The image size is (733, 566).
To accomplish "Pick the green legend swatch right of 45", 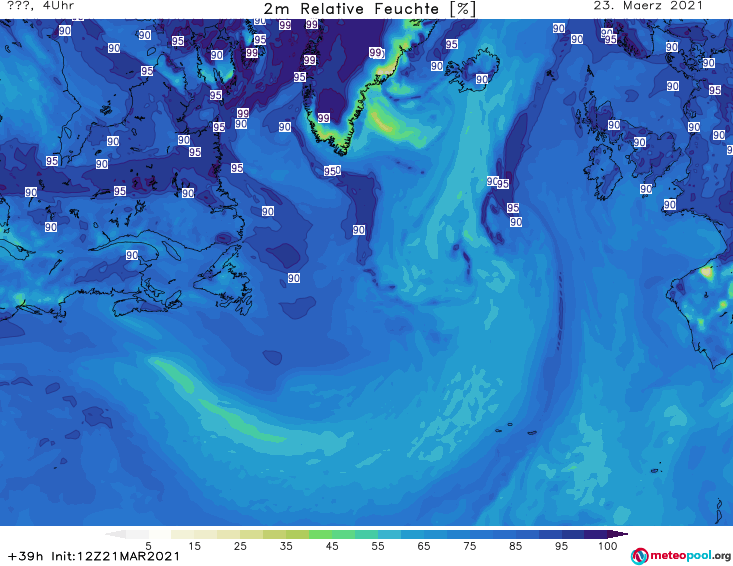I will [343, 534].
